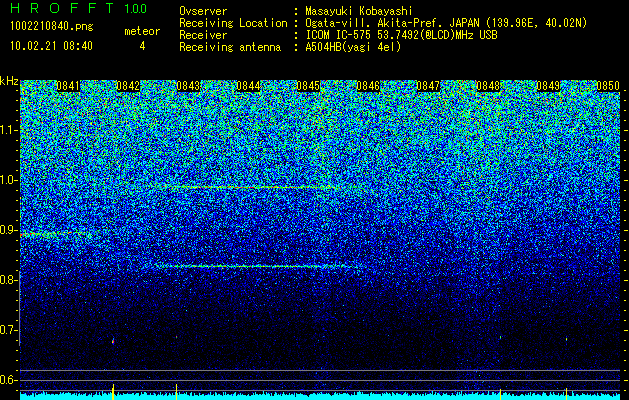Screen dimensions: 629x400
Task: Select the A504HB(yagi 4el) antenna value
Action: click(353, 47)
